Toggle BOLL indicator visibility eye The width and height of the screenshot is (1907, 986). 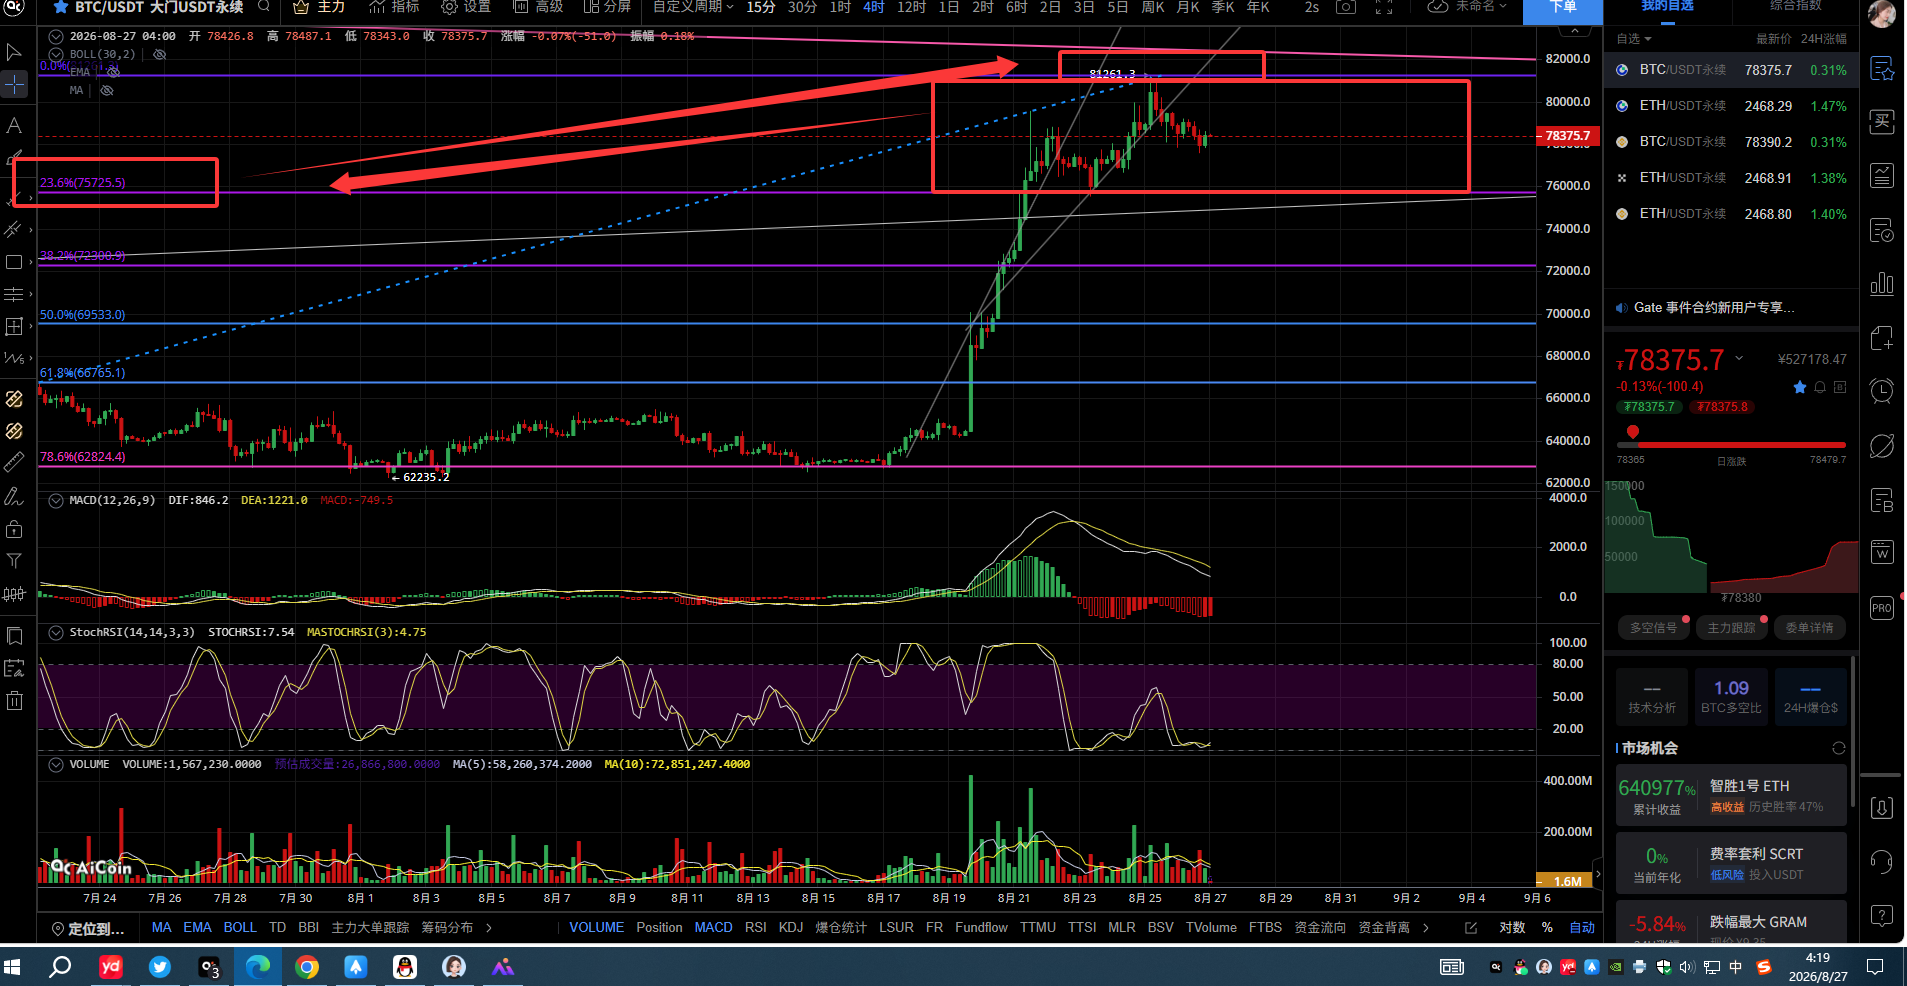(x=159, y=54)
